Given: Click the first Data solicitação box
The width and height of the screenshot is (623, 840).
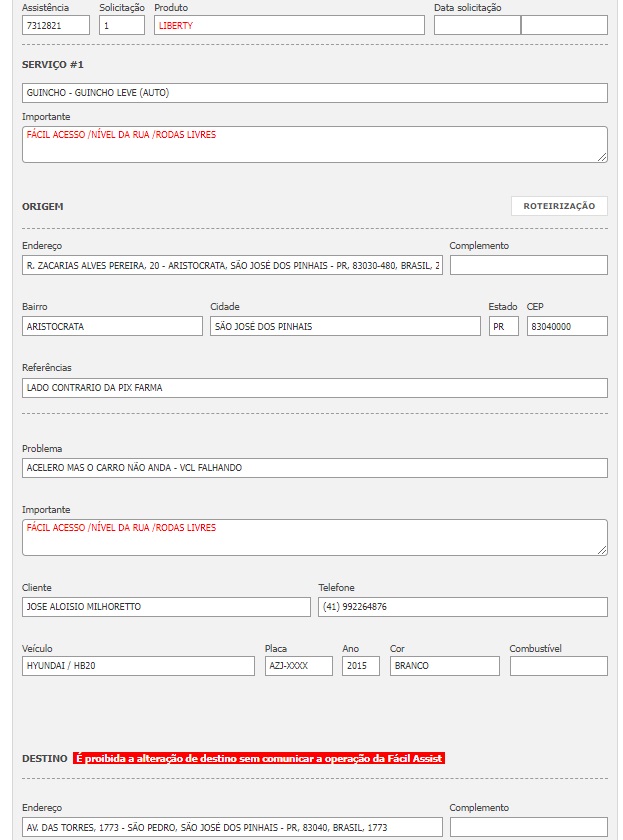Looking at the screenshot, I should tap(477, 25).
